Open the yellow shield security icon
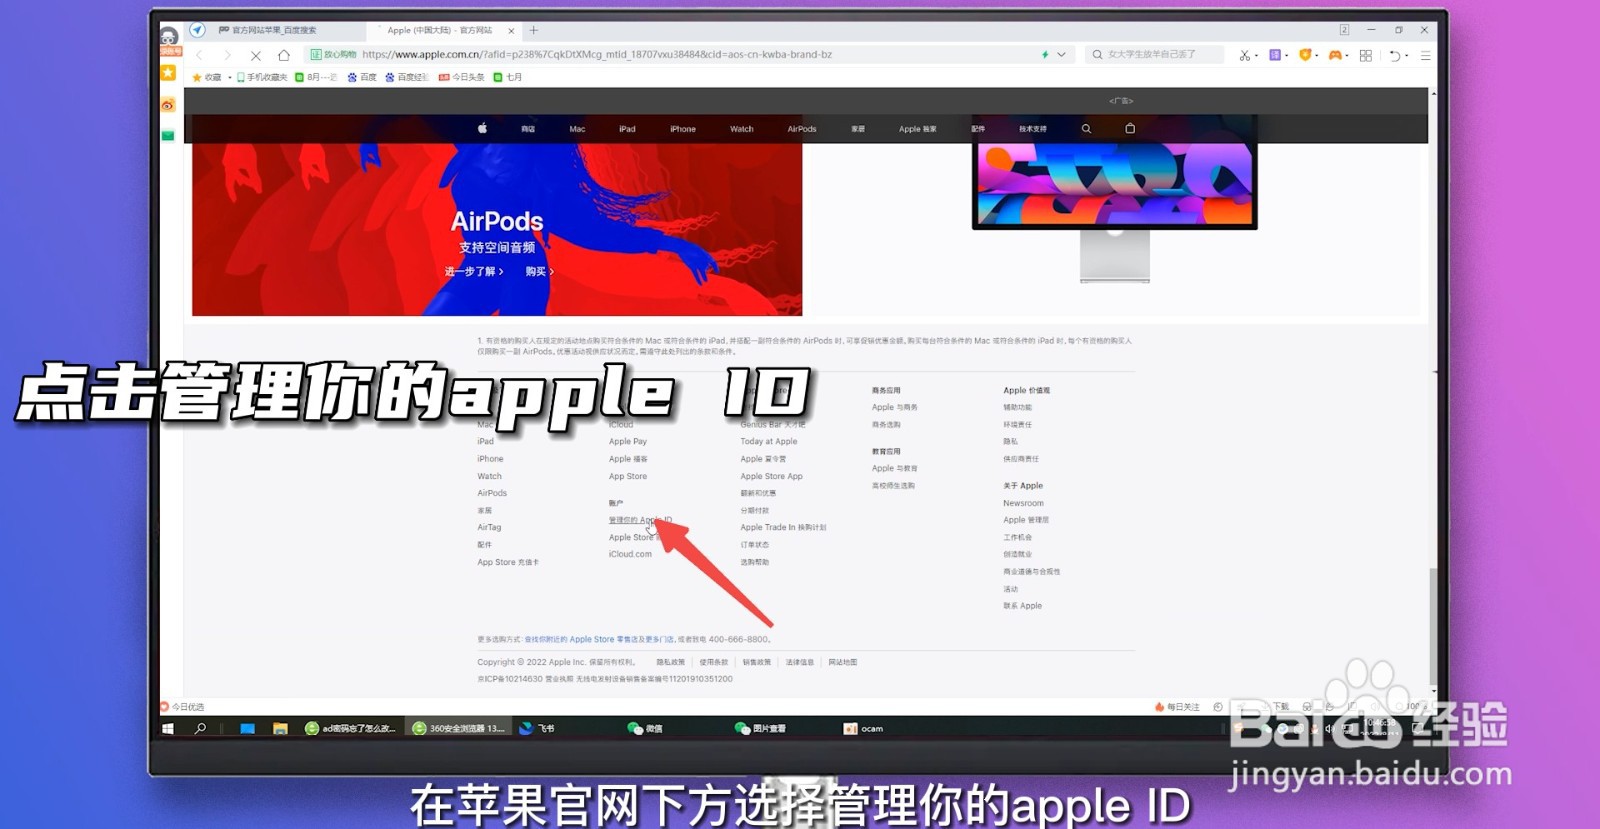The width and height of the screenshot is (1600, 829). point(1305,55)
